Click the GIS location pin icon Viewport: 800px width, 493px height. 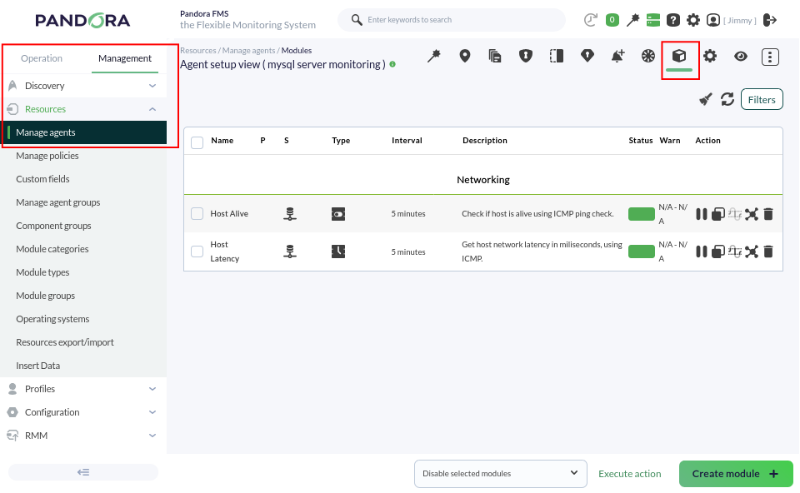(464, 56)
